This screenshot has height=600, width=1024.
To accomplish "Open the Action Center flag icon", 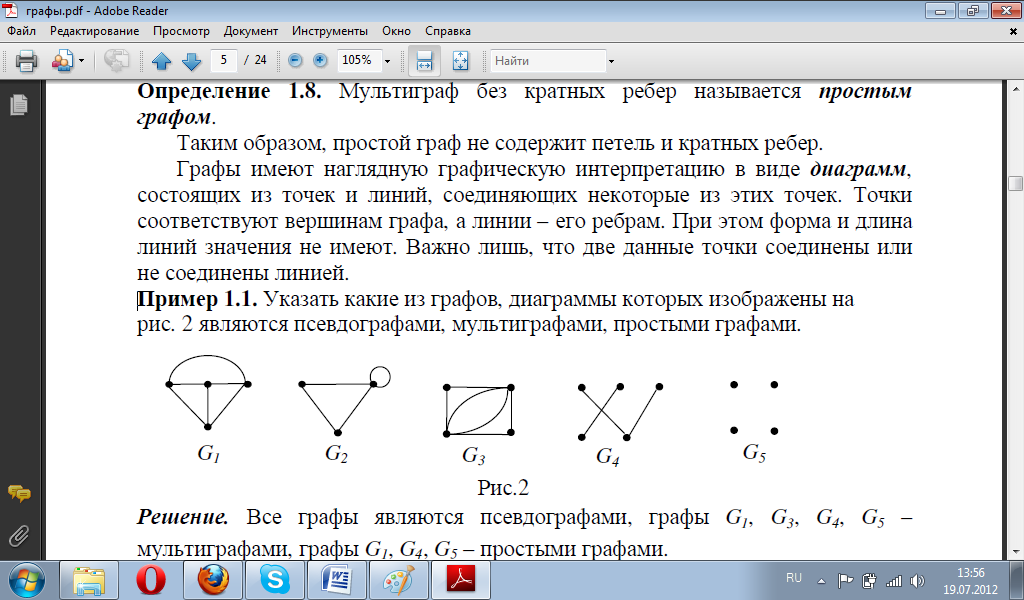I will (845, 580).
